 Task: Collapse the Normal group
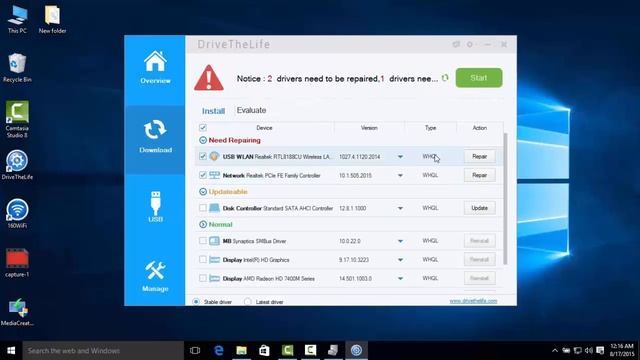coord(203,224)
